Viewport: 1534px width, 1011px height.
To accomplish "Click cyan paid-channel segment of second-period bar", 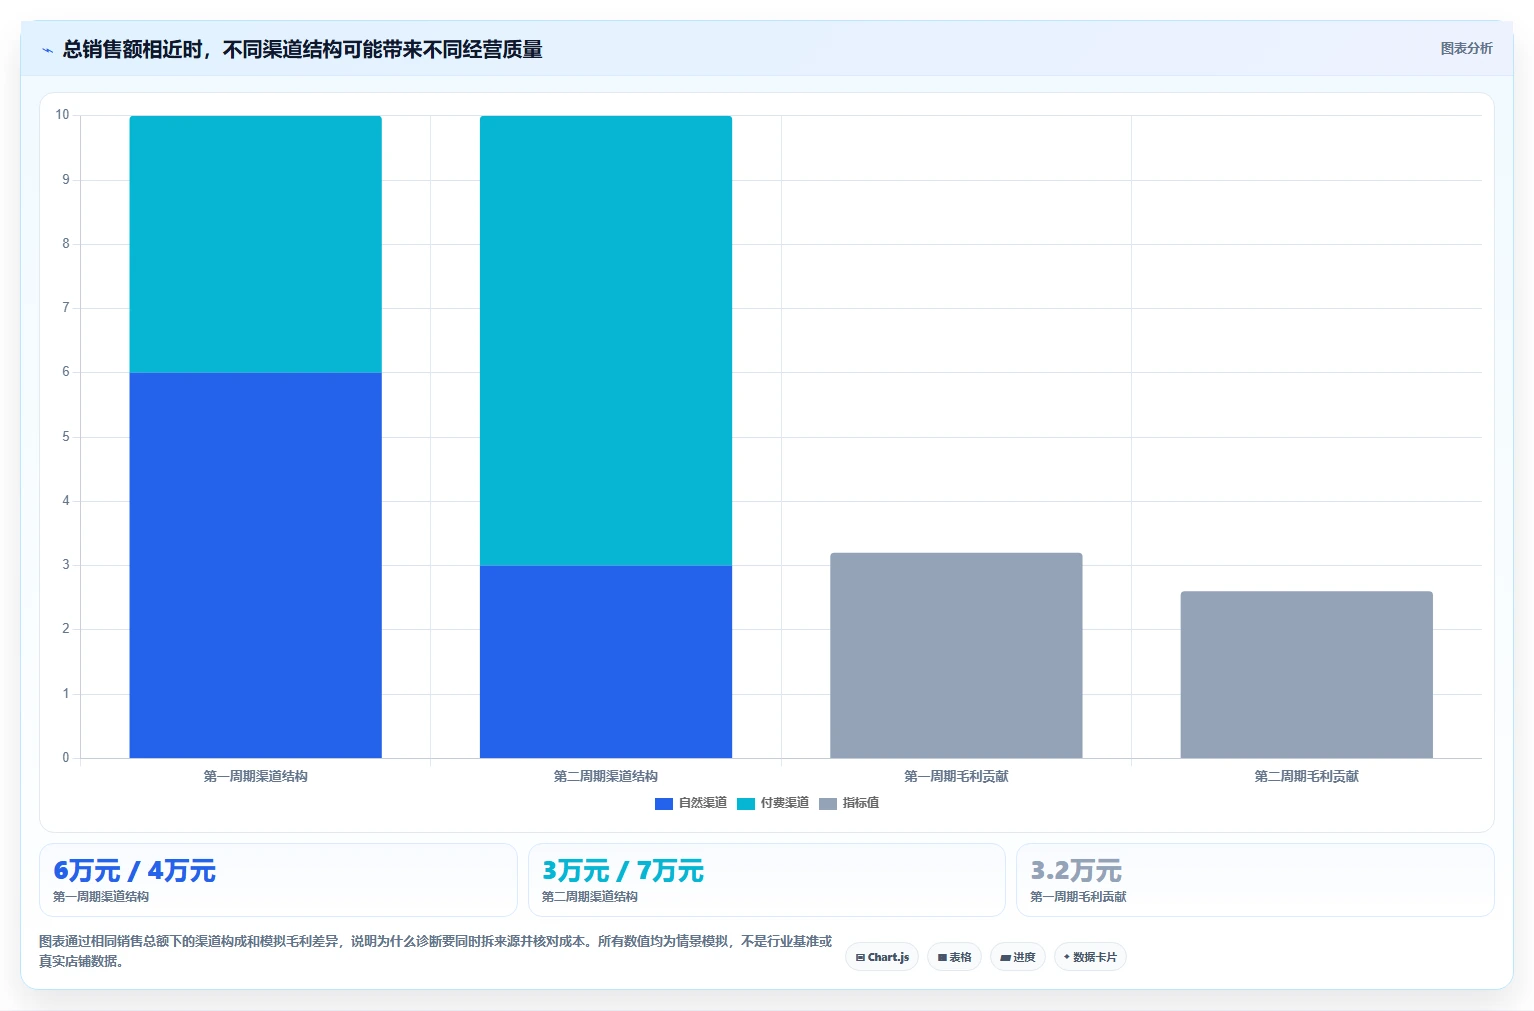I will point(606,341).
